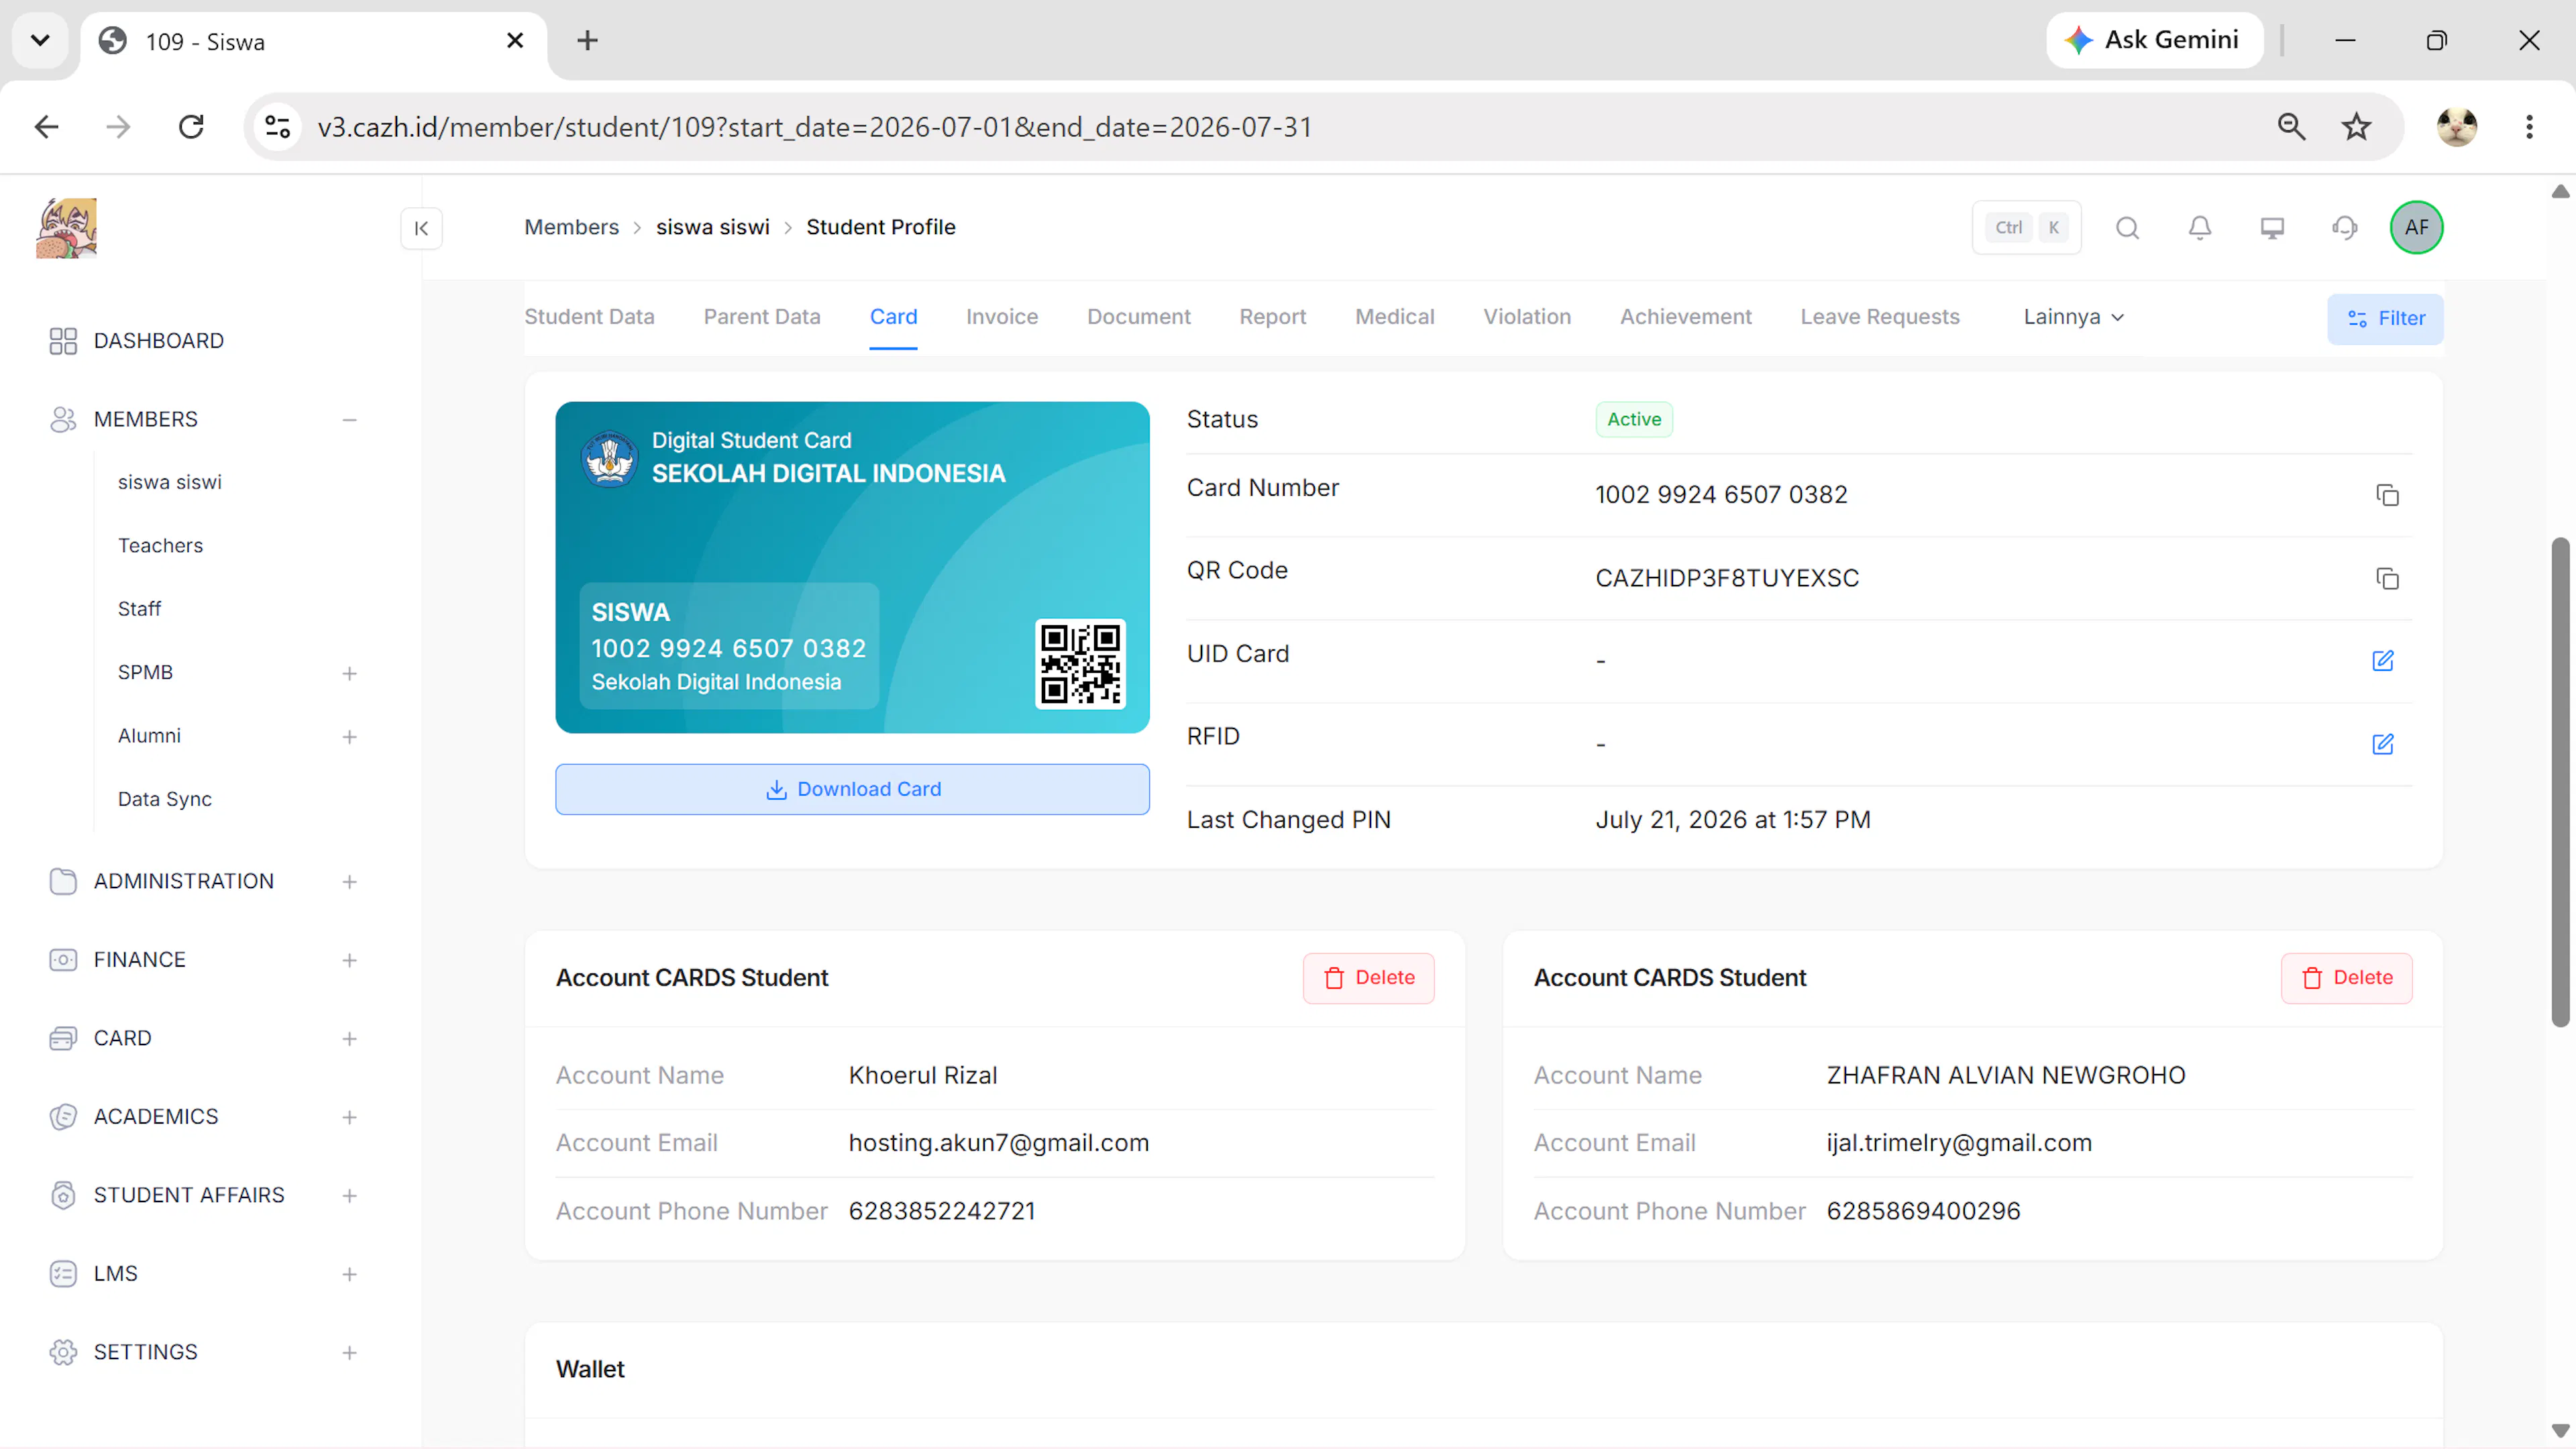This screenshot has width=2576, height=1449.
Task: Switch to Report tab
Action: point(1273,317)
